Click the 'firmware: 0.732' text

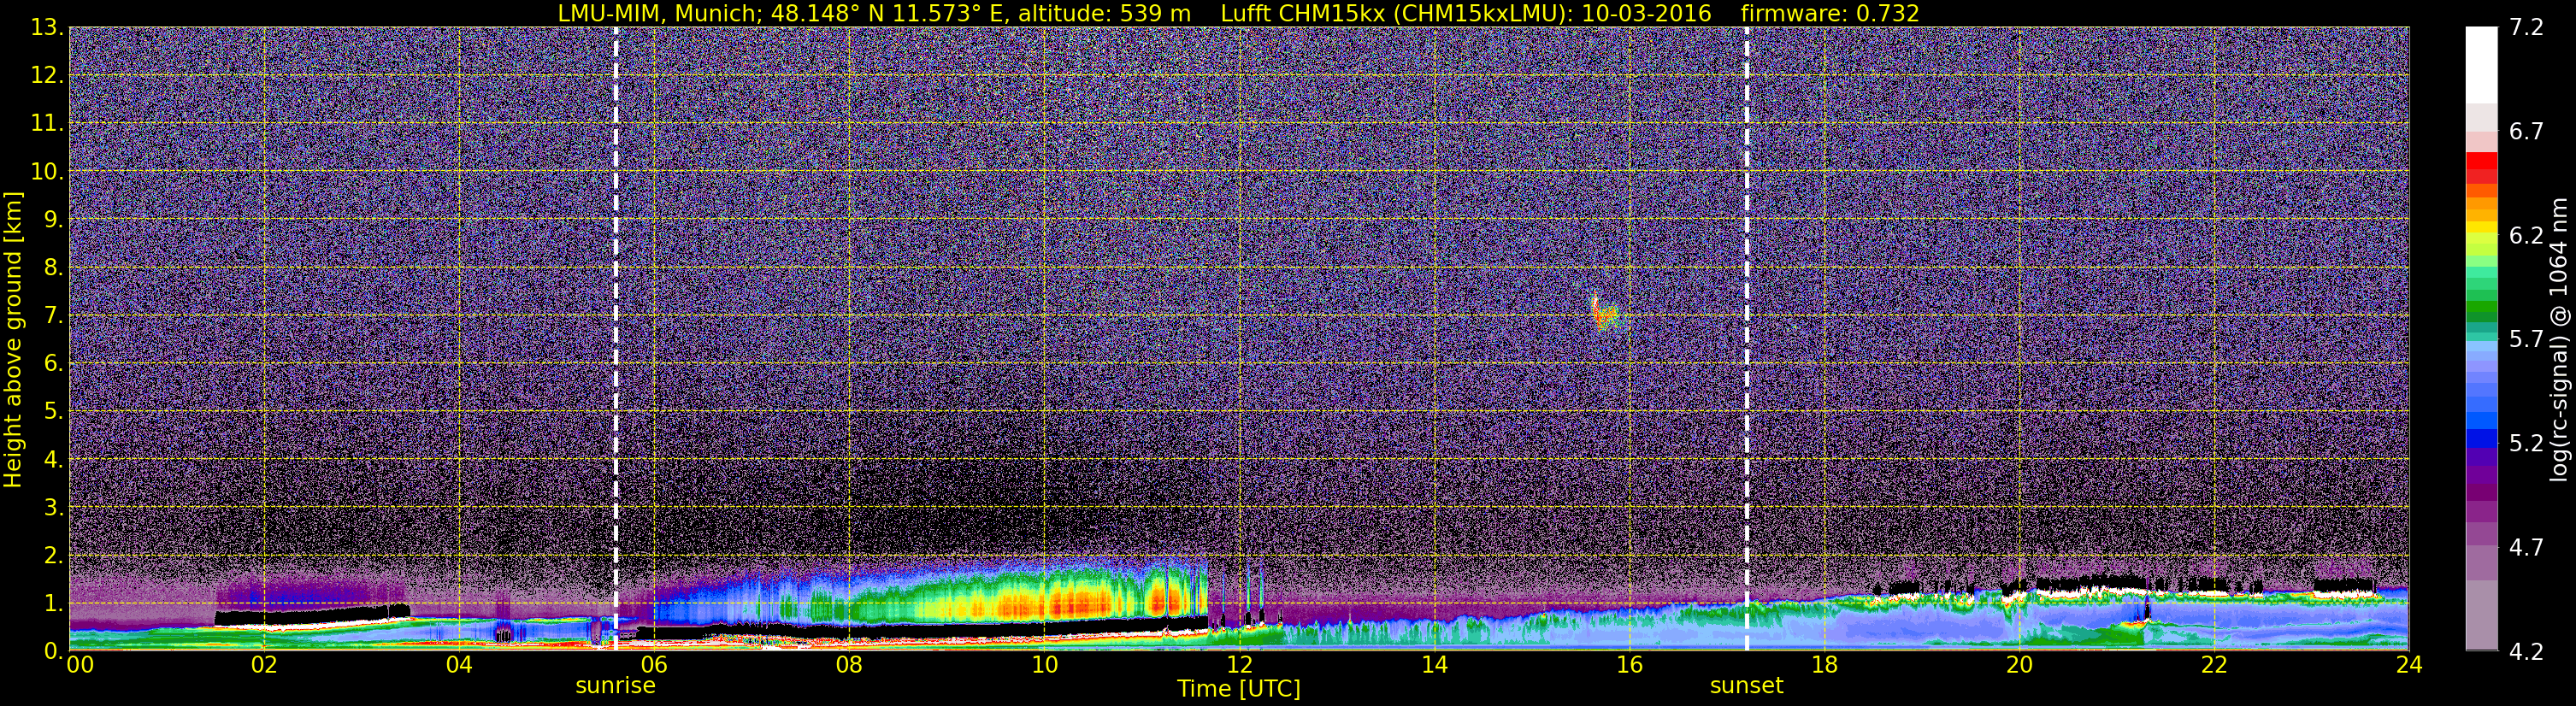[x=1829, y=13]
